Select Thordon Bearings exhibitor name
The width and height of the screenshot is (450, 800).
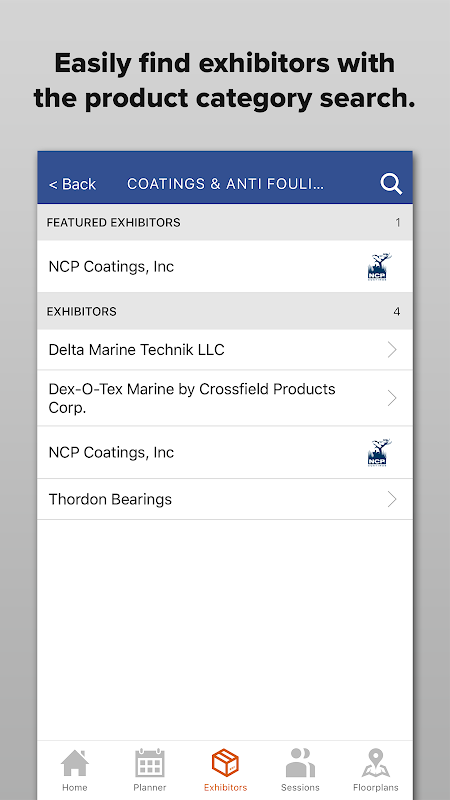coord(110,499)
